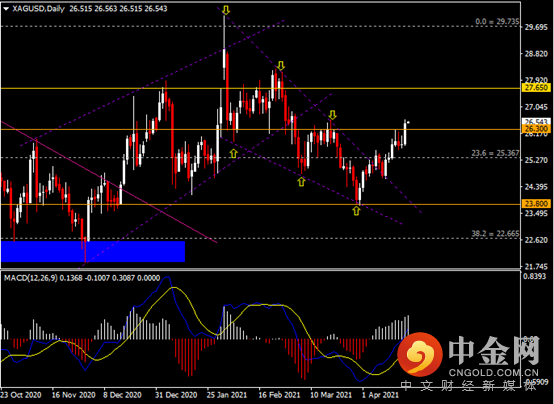Click the 0.8393 MACD scale label

point(534,276)
